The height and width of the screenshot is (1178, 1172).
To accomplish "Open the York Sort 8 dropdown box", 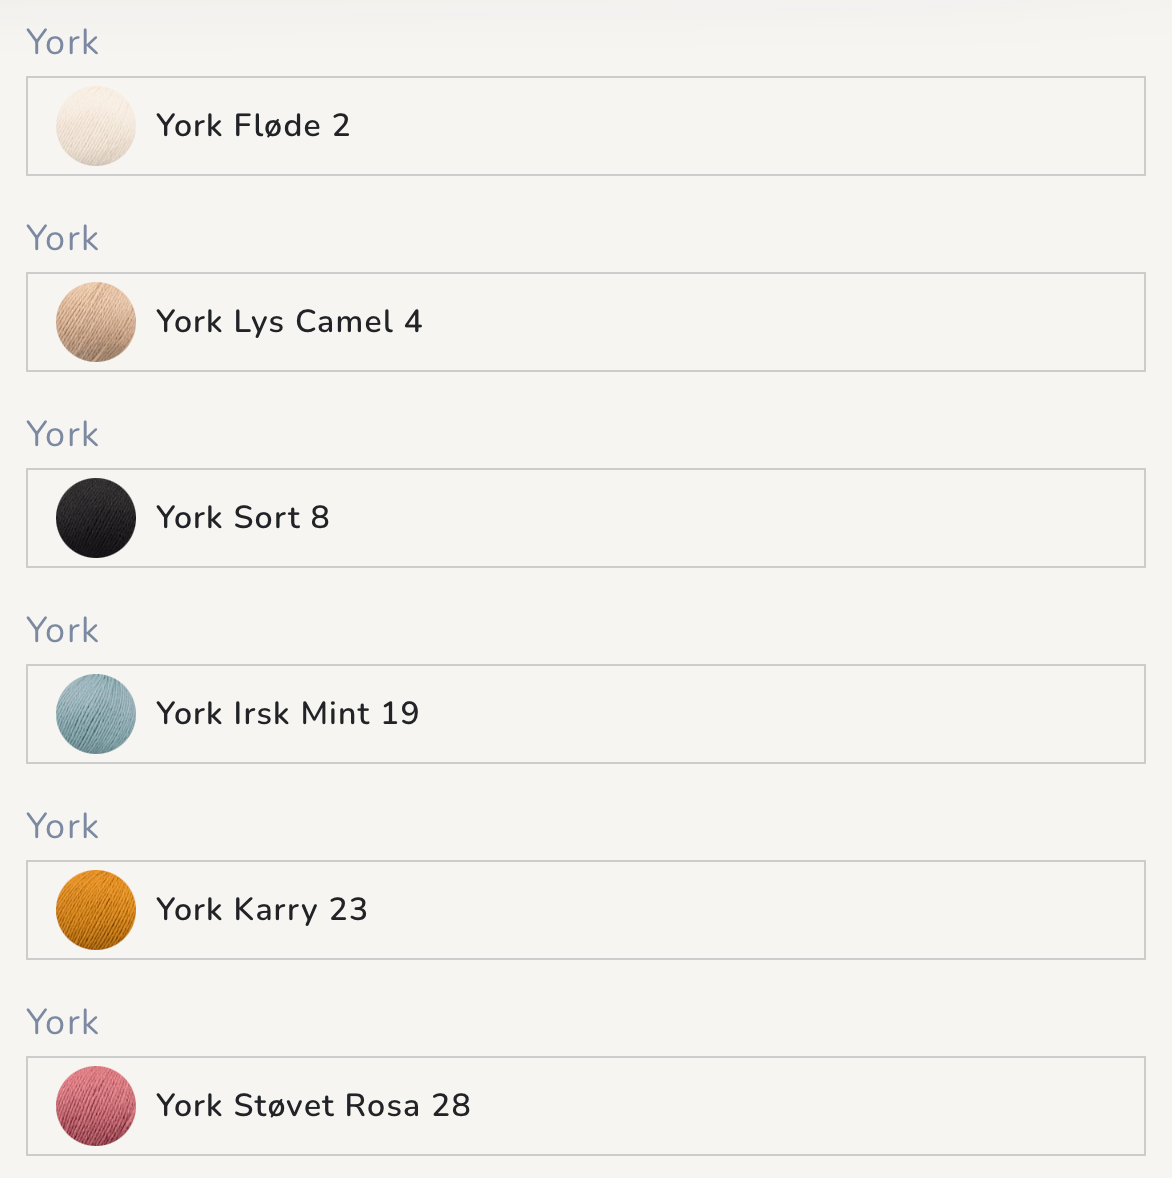I will tap(586, 518).
